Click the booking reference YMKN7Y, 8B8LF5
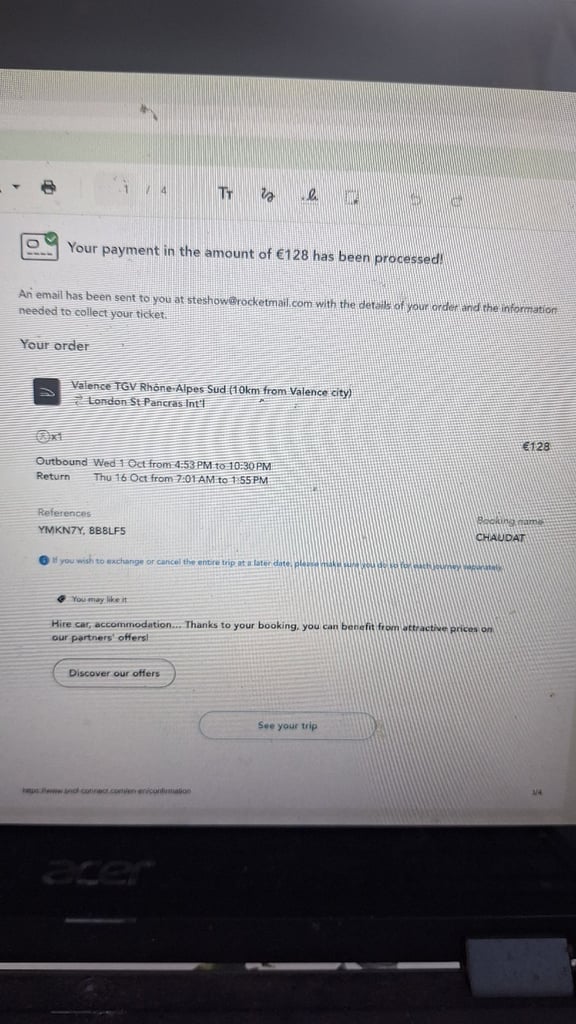The image size is (576, 1024). pyautogui.click(x=82, y=531)
